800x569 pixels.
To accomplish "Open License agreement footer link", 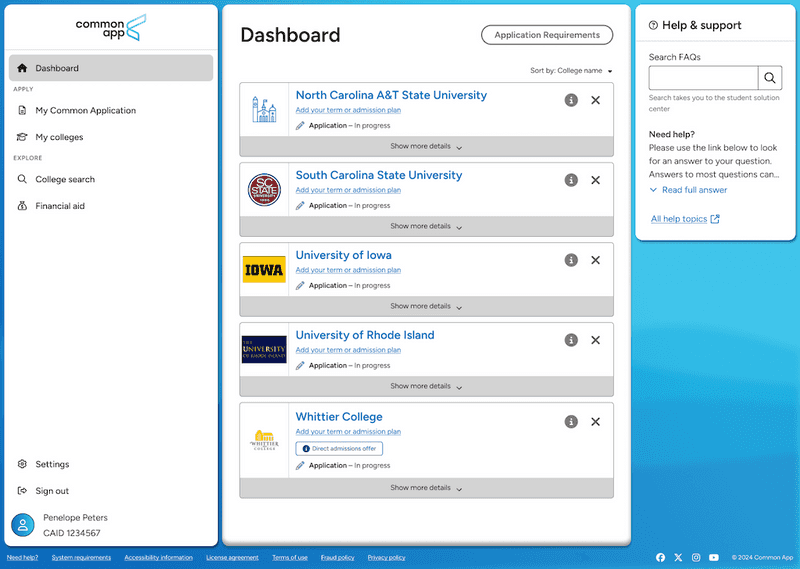I will (x=232, y=557).
